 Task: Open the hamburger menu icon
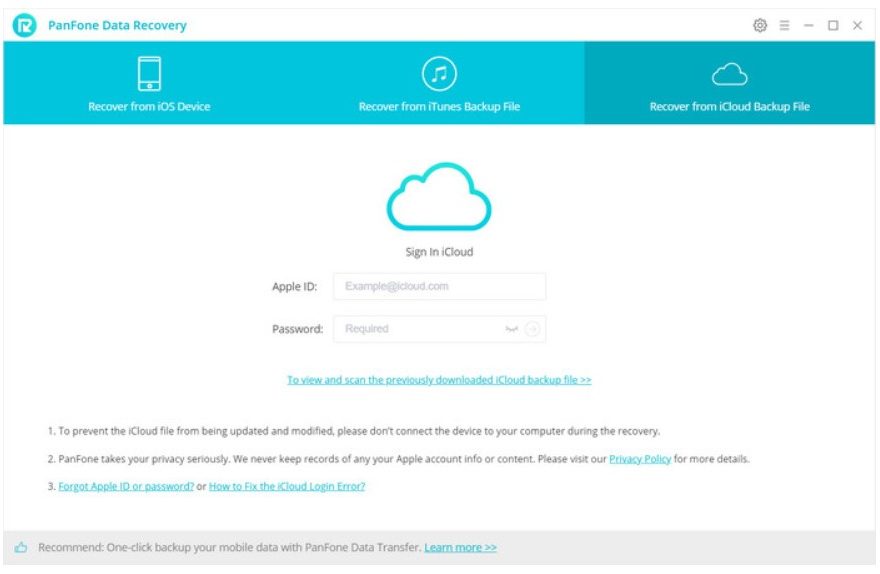784,25
